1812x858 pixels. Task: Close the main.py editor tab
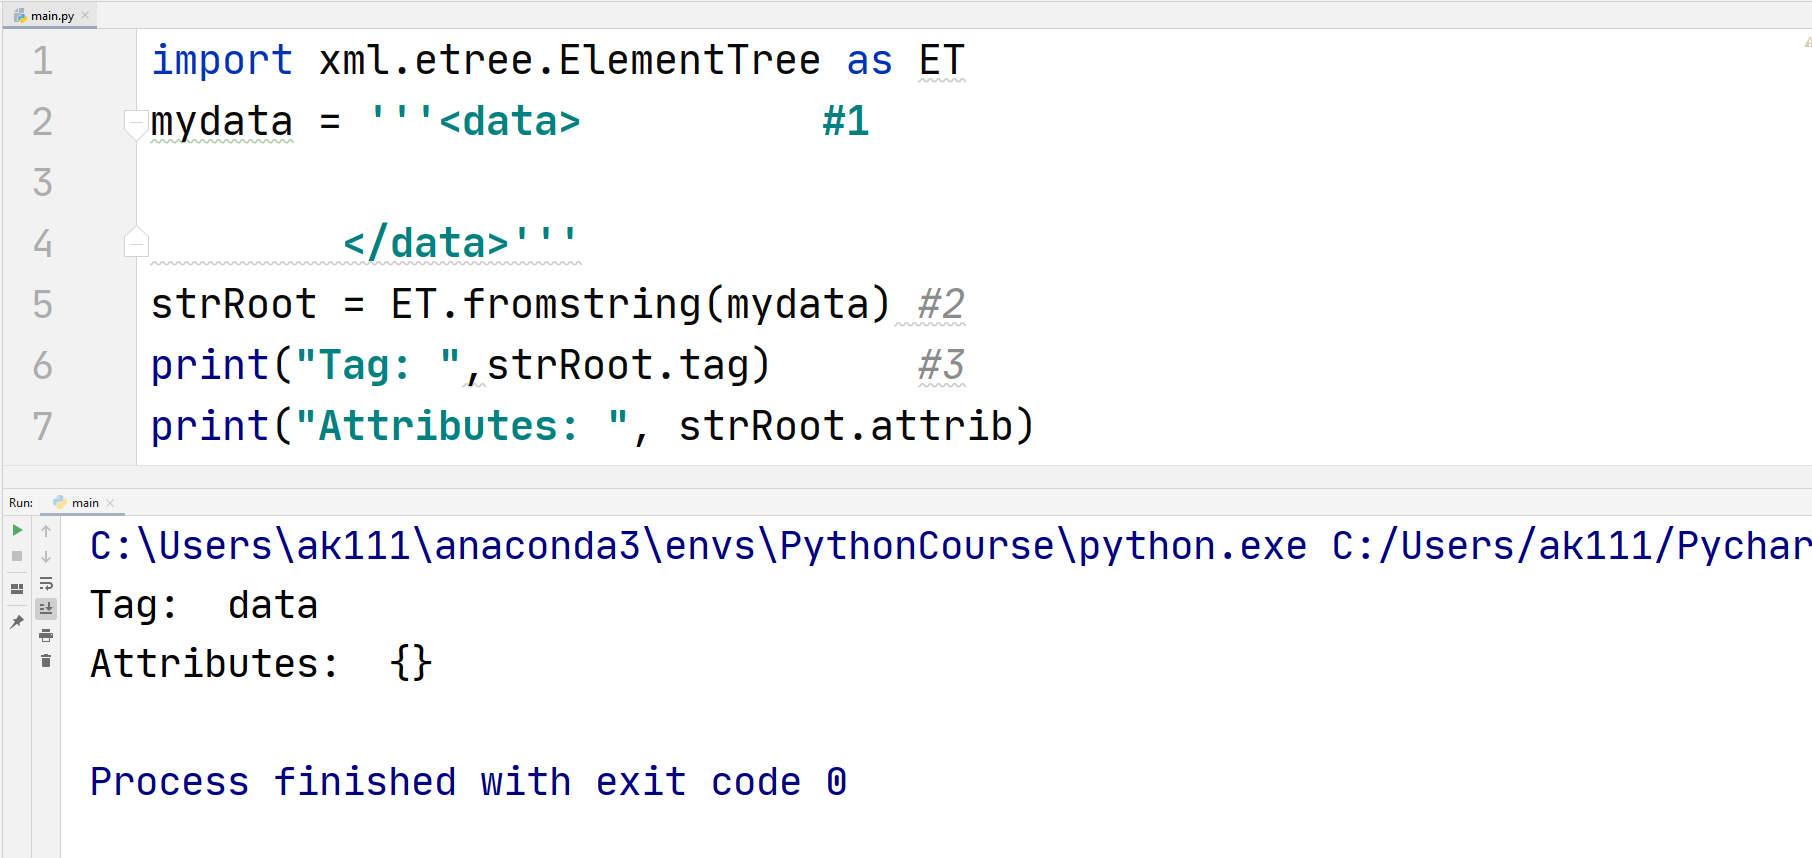(86, 15)
